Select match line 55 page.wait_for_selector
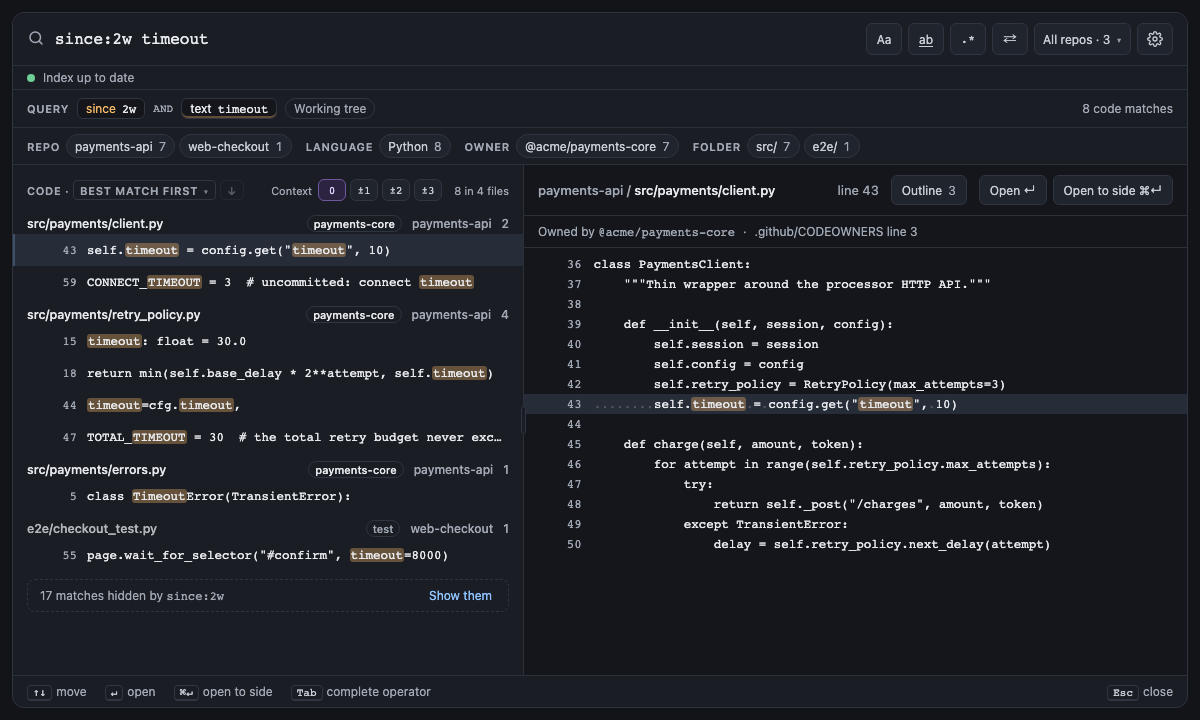The image size is (1200, 720). 268,556
